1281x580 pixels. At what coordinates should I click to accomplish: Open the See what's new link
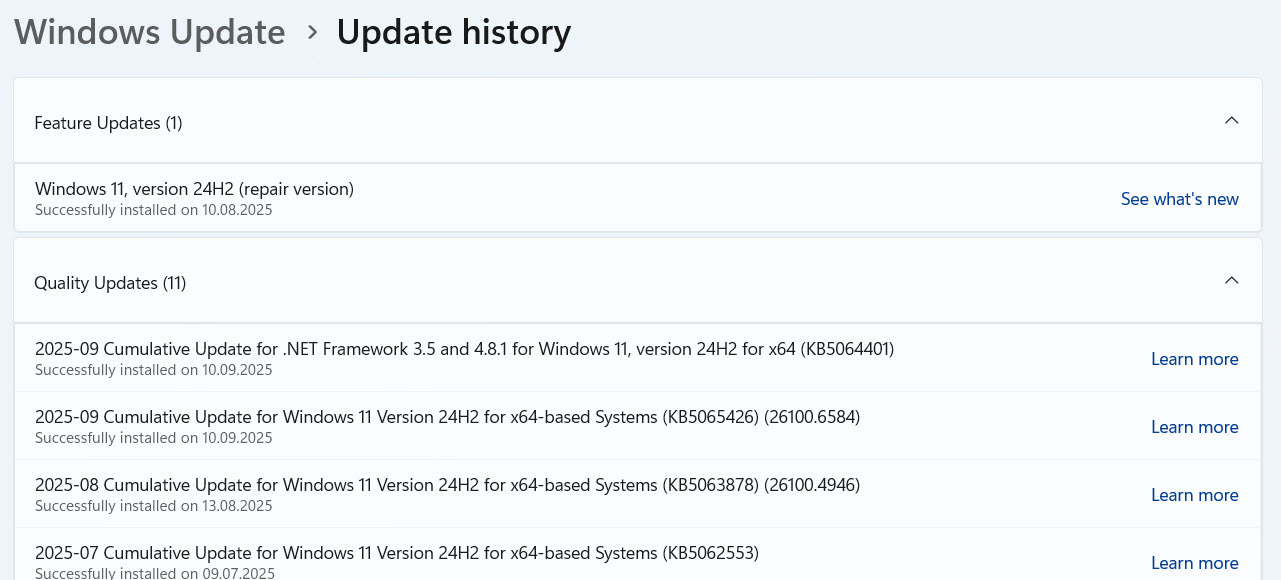point(1180,199)
